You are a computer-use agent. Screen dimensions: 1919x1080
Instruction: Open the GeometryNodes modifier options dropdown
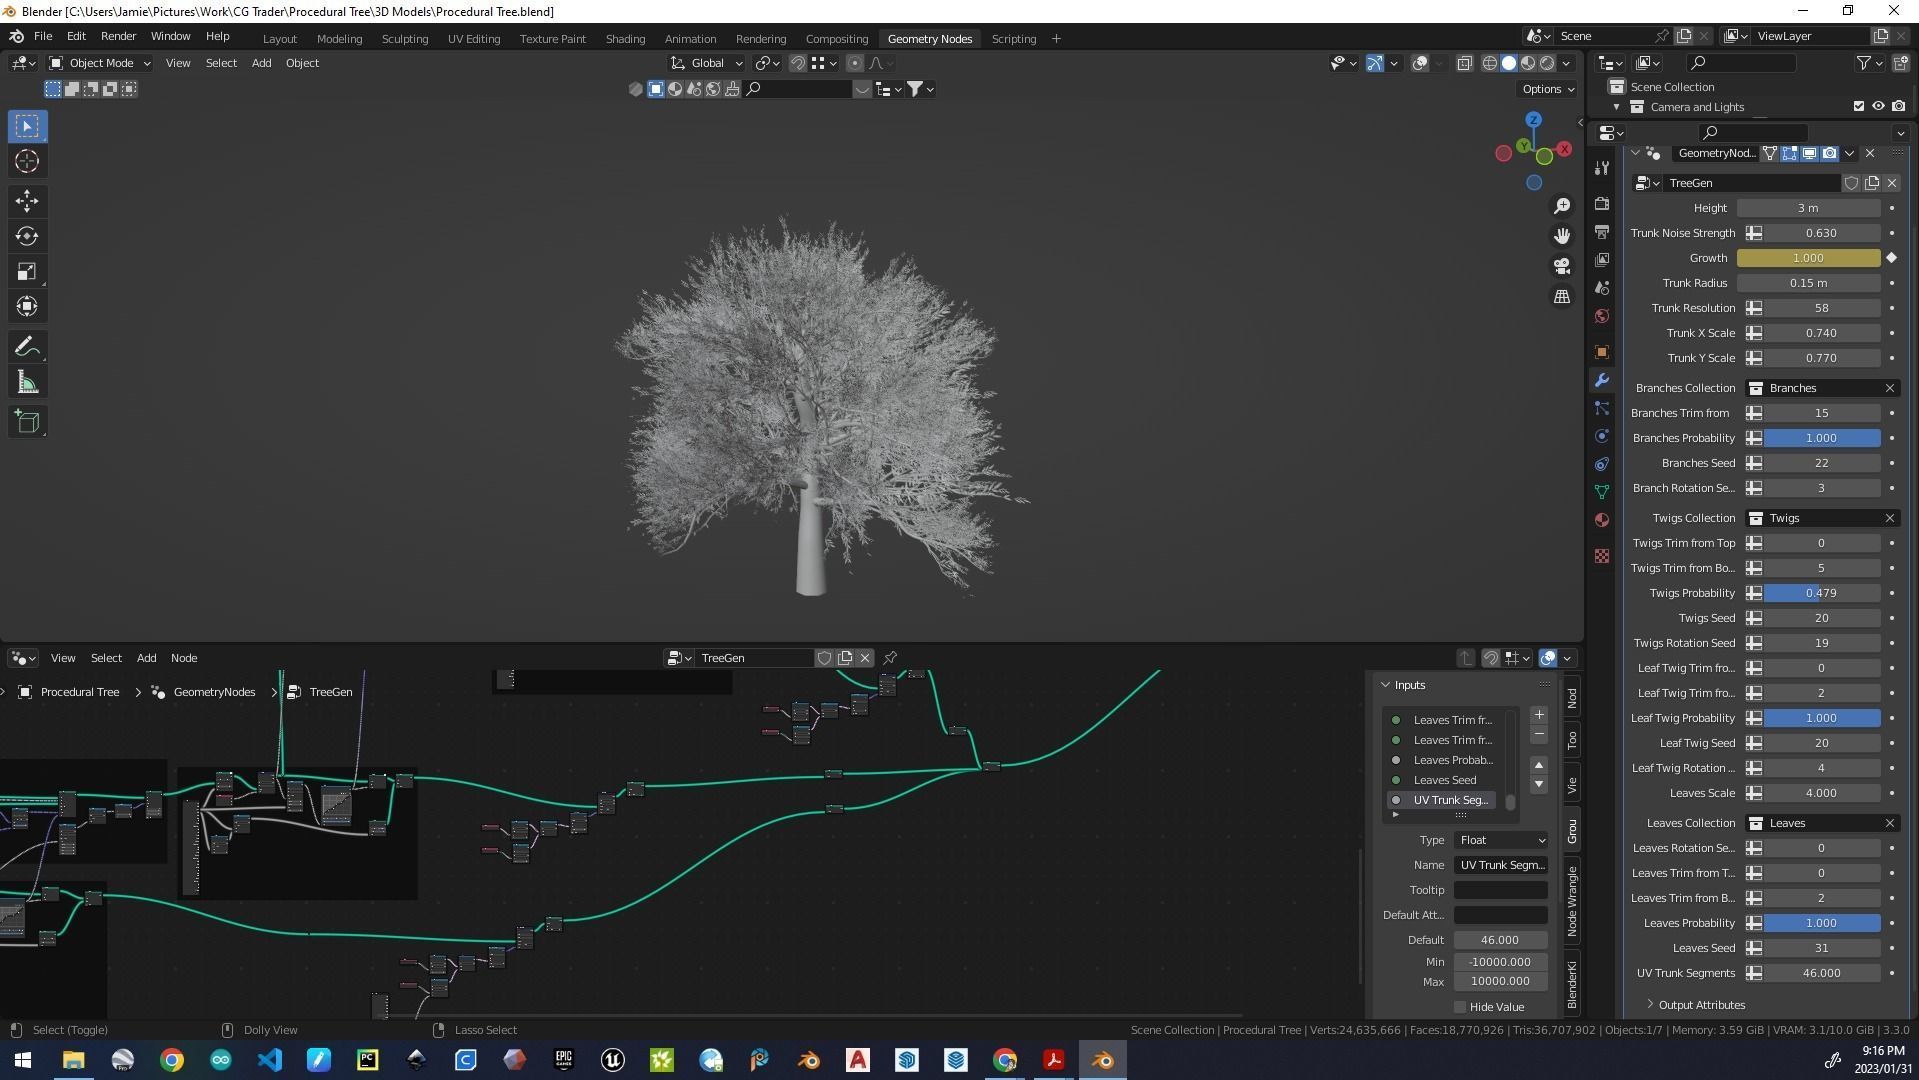(x=1849, y=153)
